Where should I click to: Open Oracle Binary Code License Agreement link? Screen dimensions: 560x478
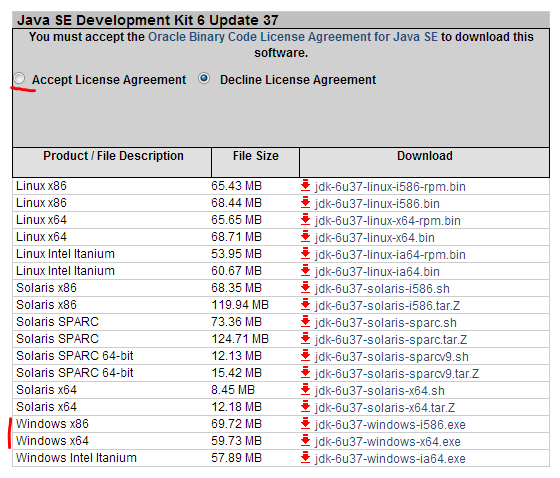pos(292,37)
